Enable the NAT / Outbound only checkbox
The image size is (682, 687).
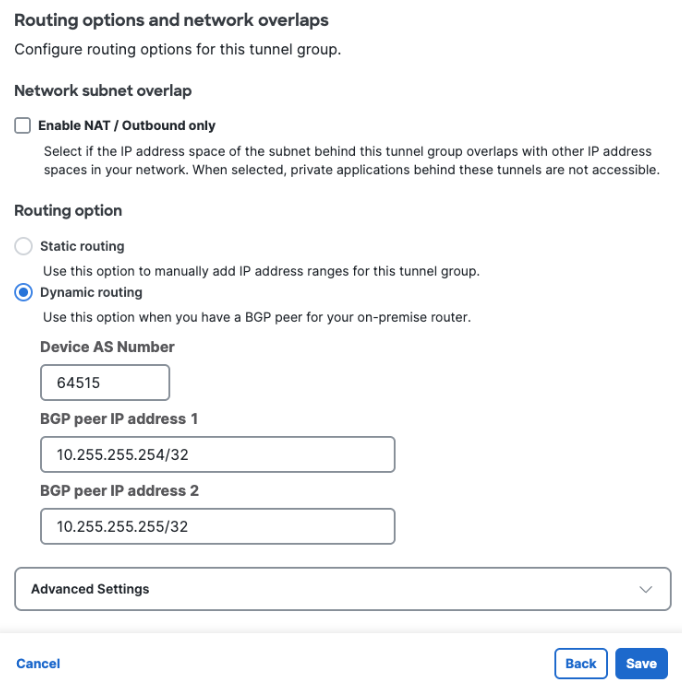[22, 125]
